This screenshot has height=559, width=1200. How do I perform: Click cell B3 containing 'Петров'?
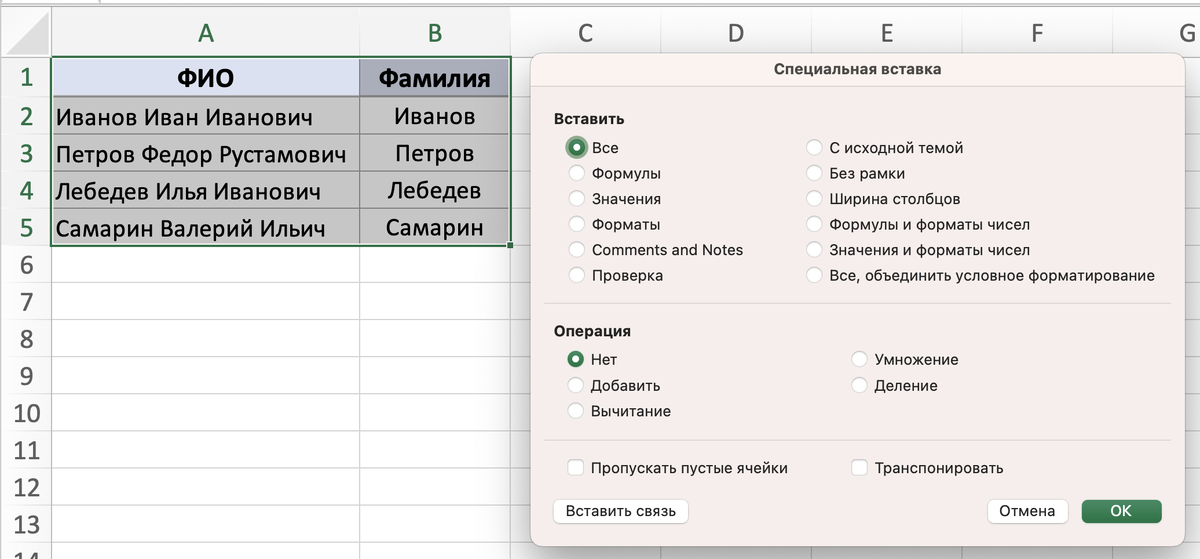coord(435,153)
